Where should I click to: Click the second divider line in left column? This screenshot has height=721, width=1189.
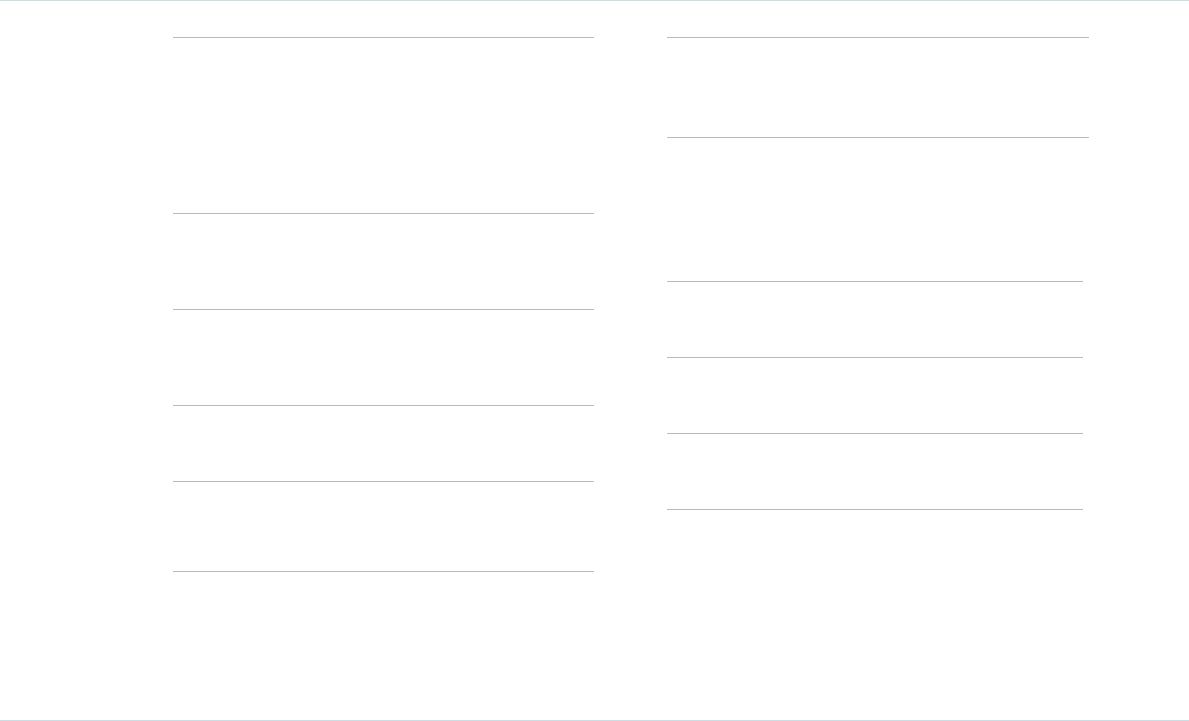coord(383,213)
